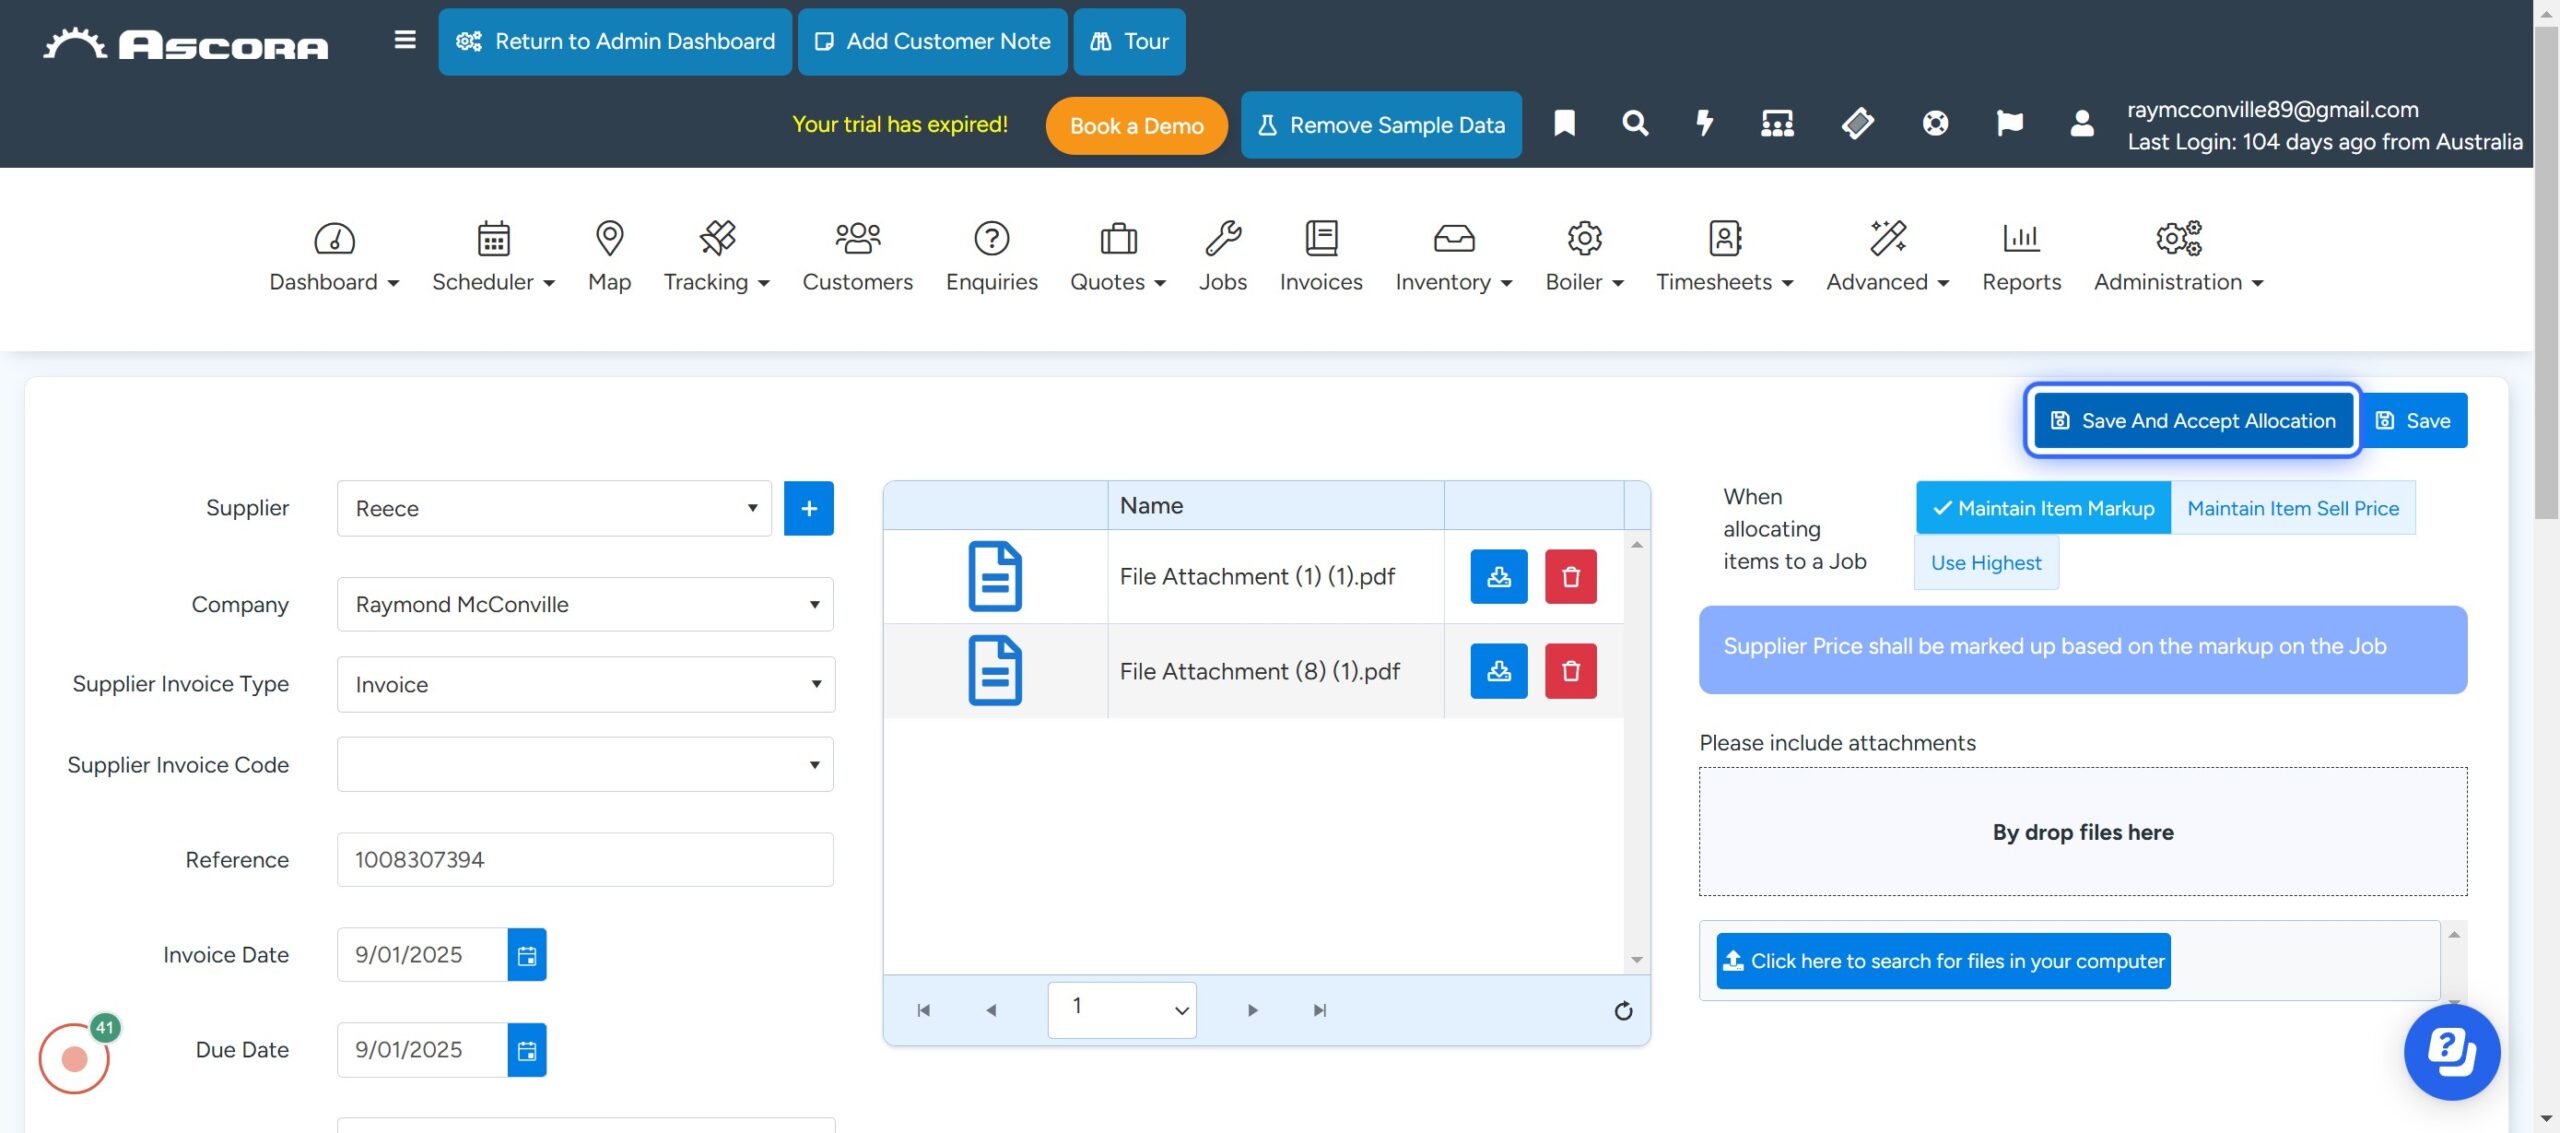Expand the Scheduler menu
This screenshot has height=1133, width=2560.
pos(493,258)
